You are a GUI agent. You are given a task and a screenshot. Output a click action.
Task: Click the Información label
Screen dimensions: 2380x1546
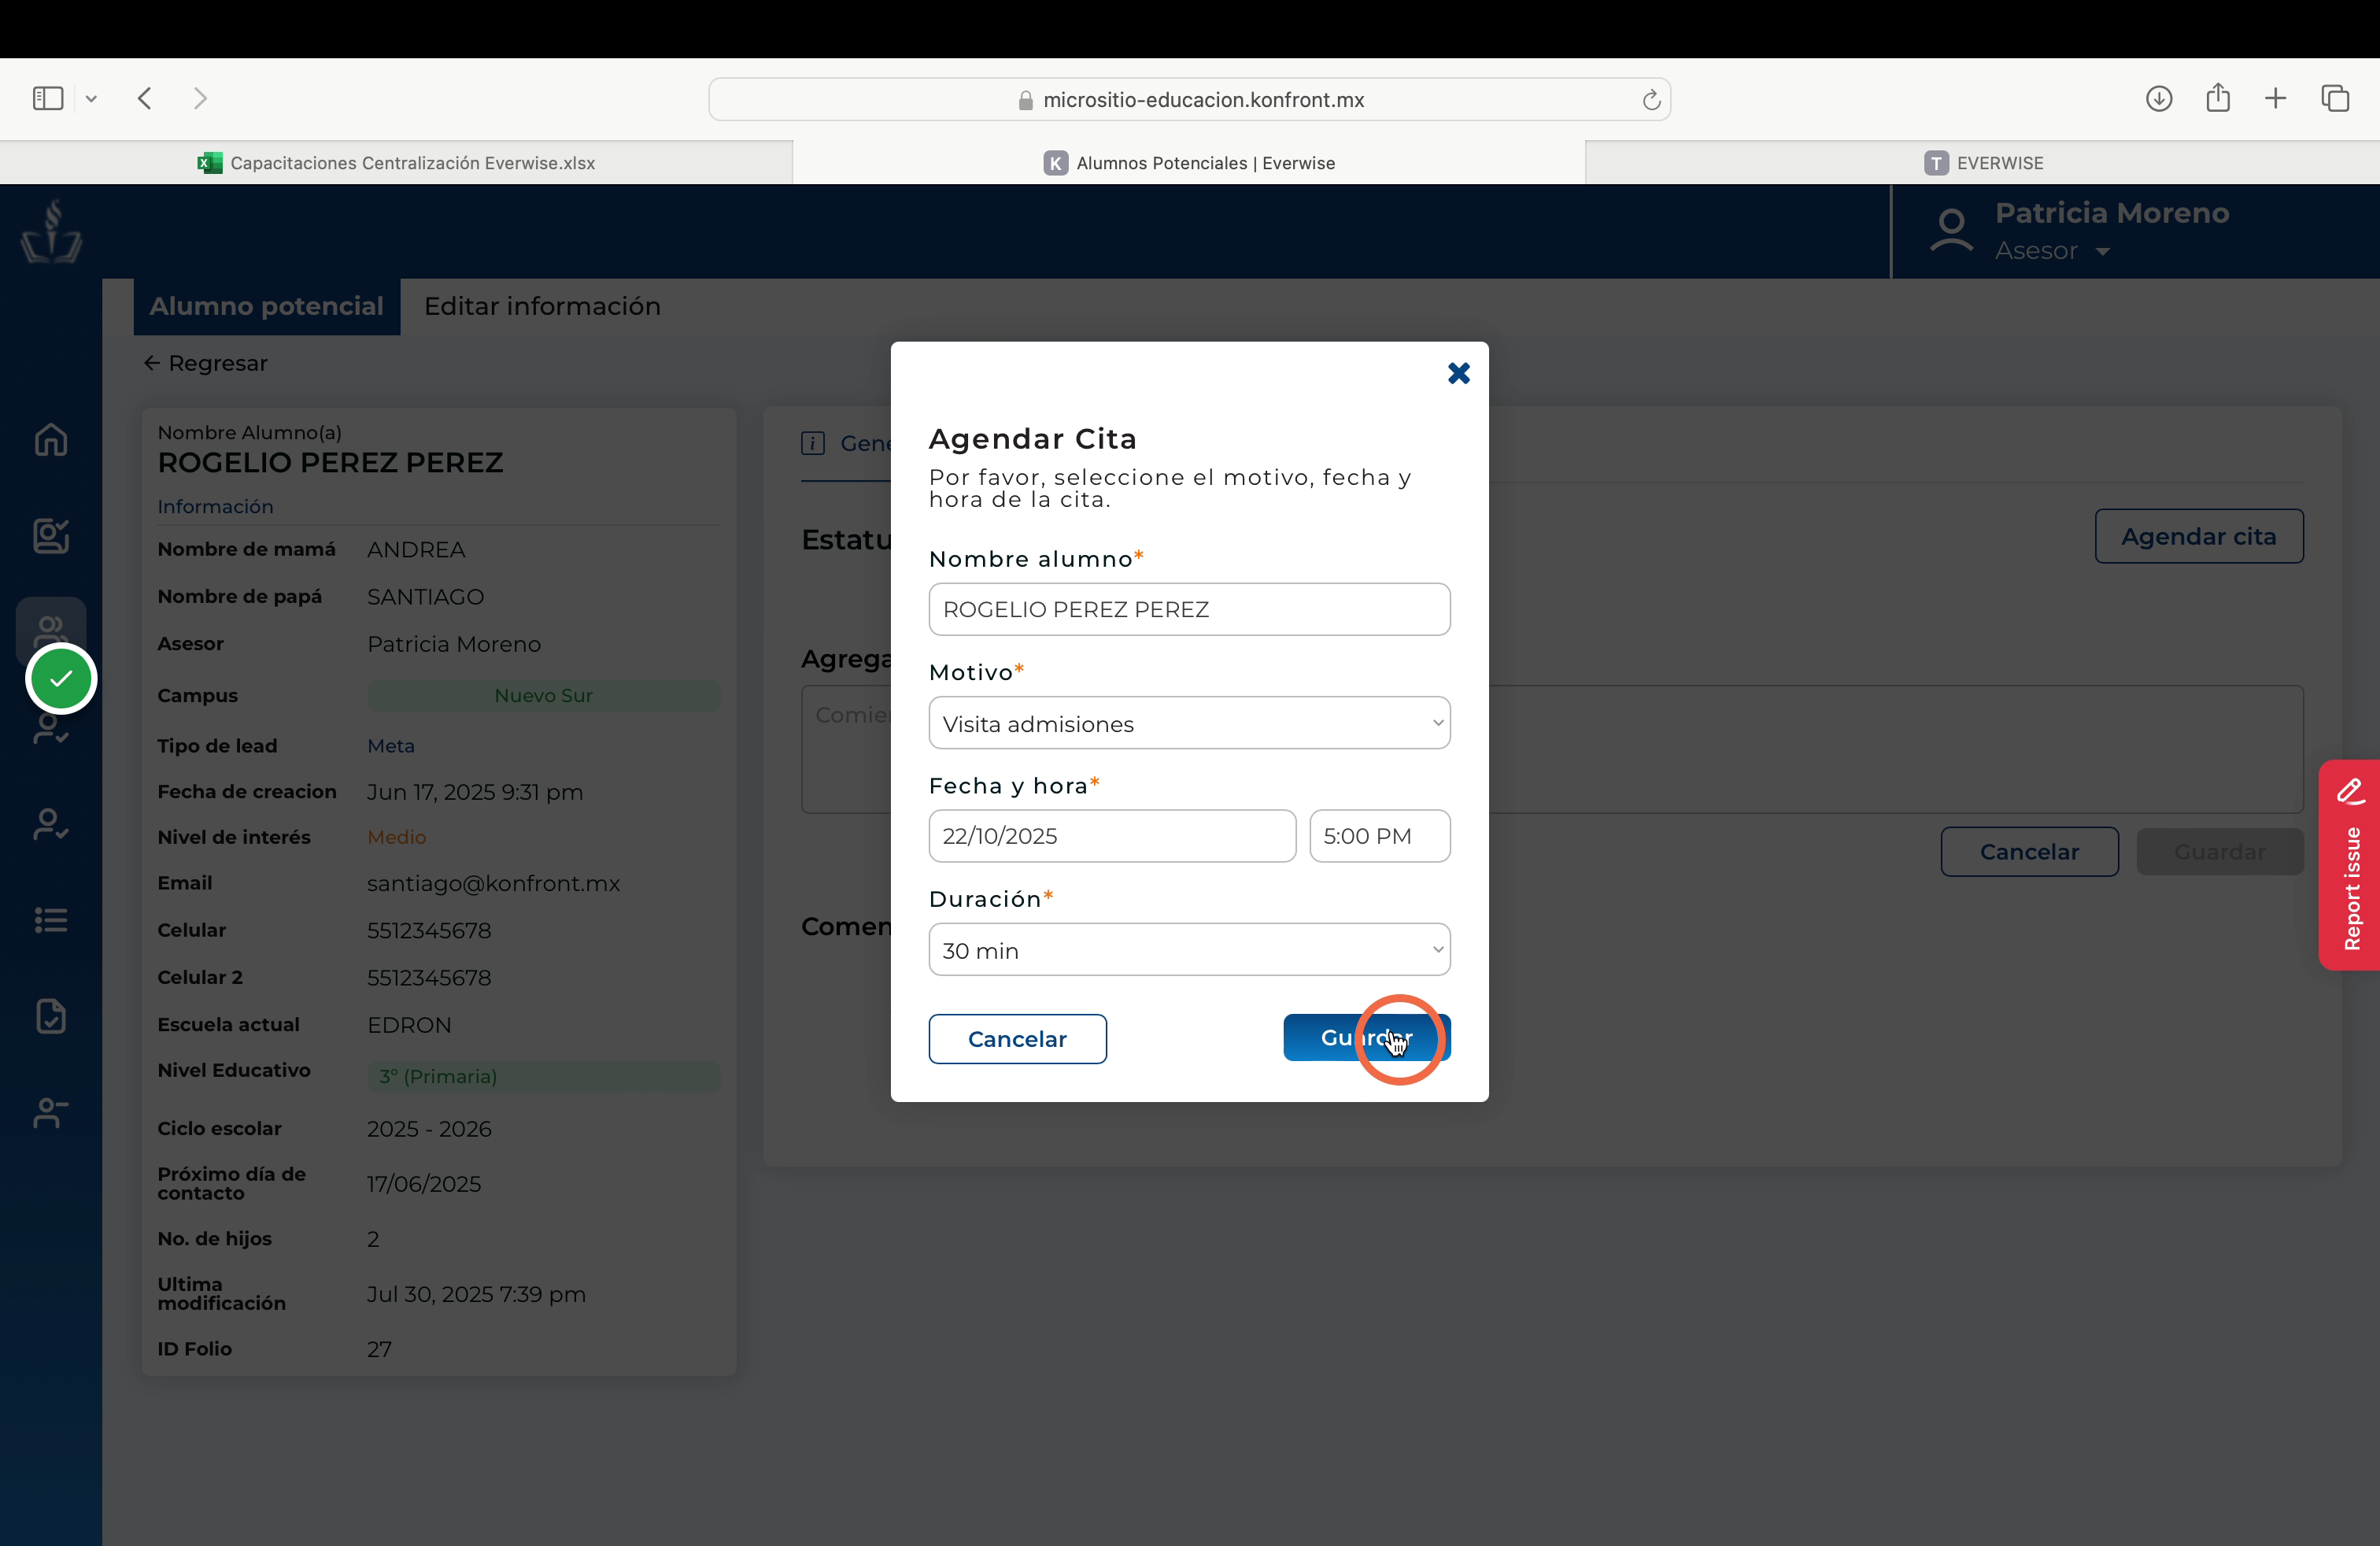pyautogui.click(x=215, y=507)
